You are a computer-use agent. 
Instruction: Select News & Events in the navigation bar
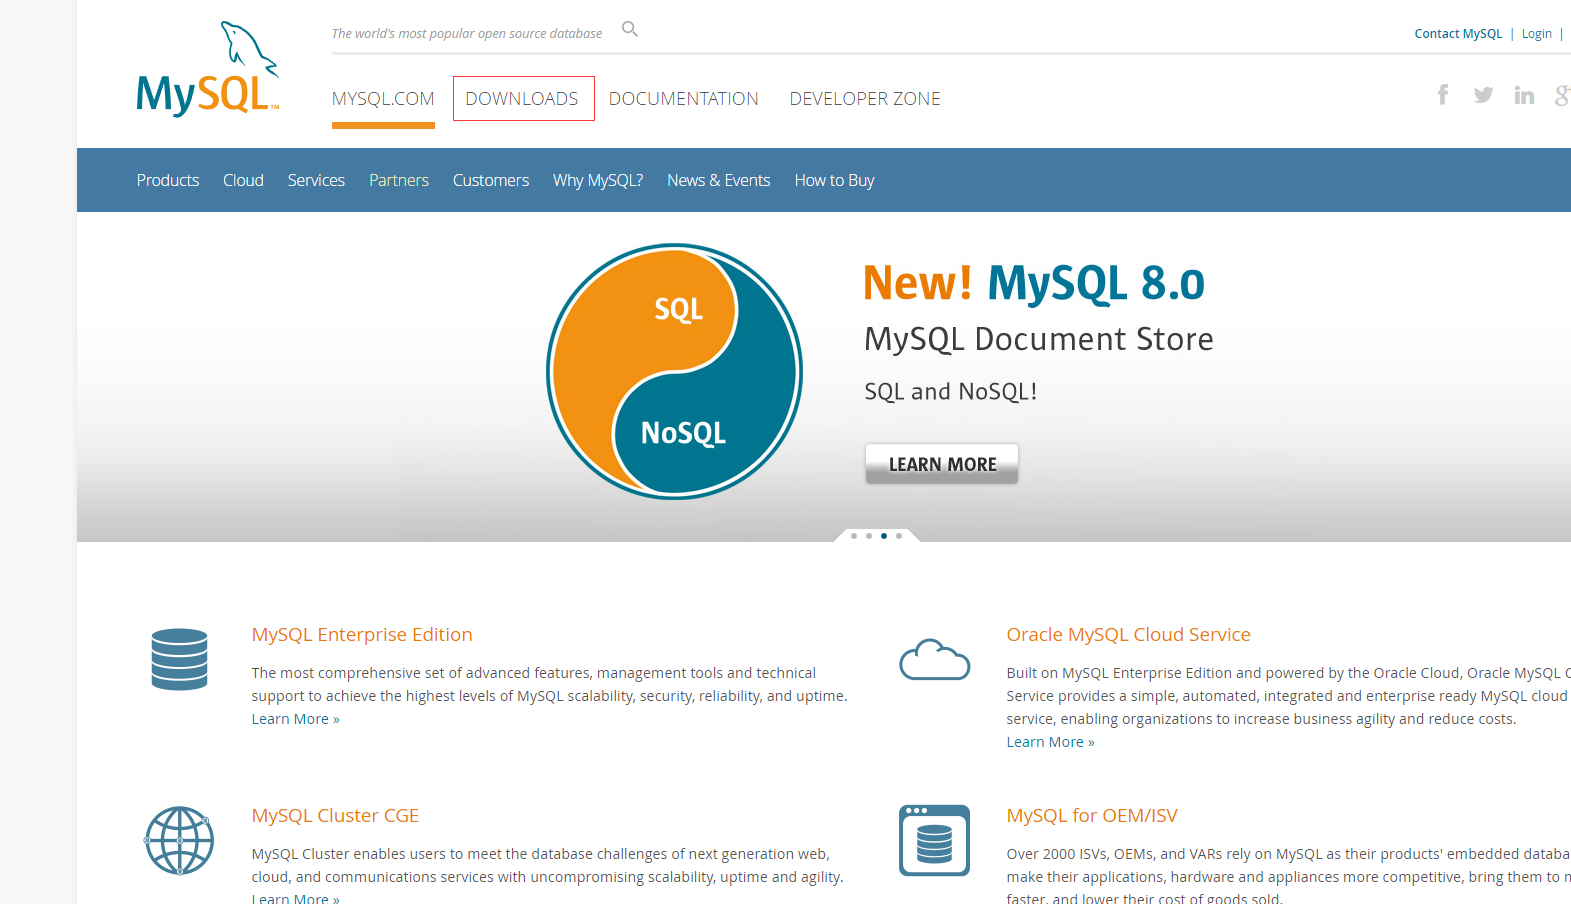coord(719,180)
